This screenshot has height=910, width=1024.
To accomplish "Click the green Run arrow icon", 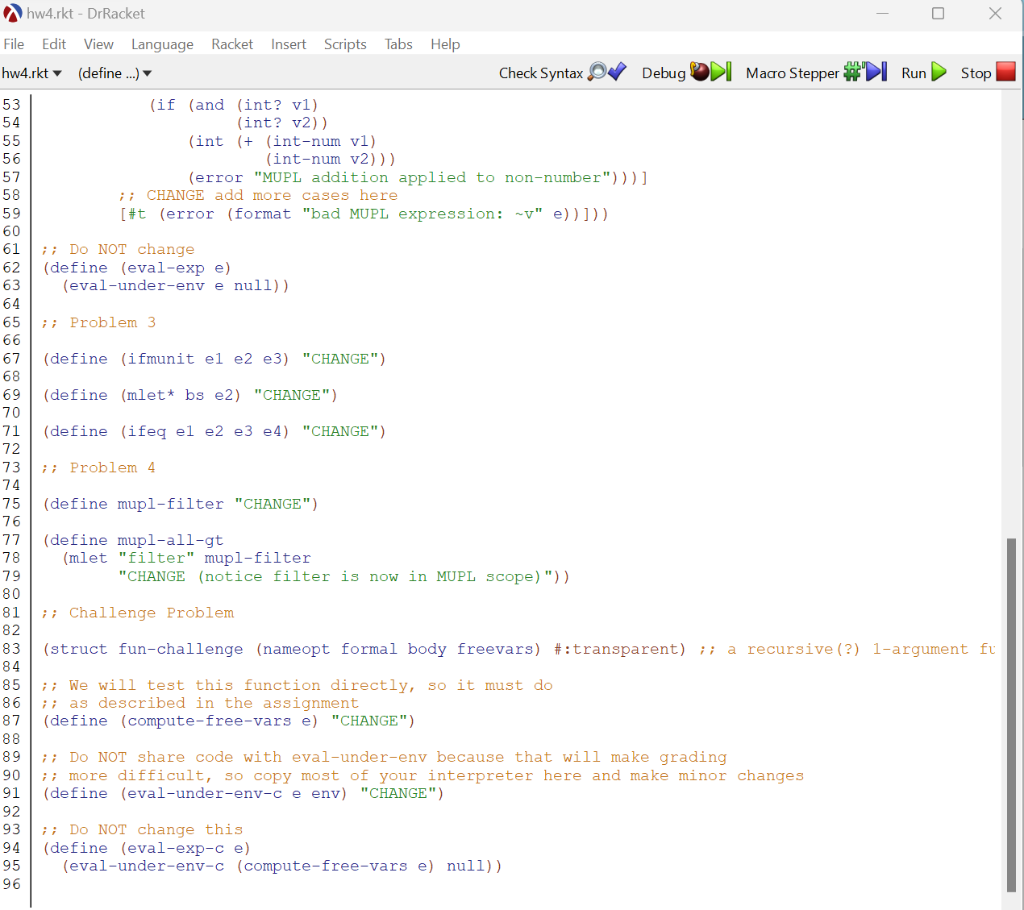I will point(939,72).
